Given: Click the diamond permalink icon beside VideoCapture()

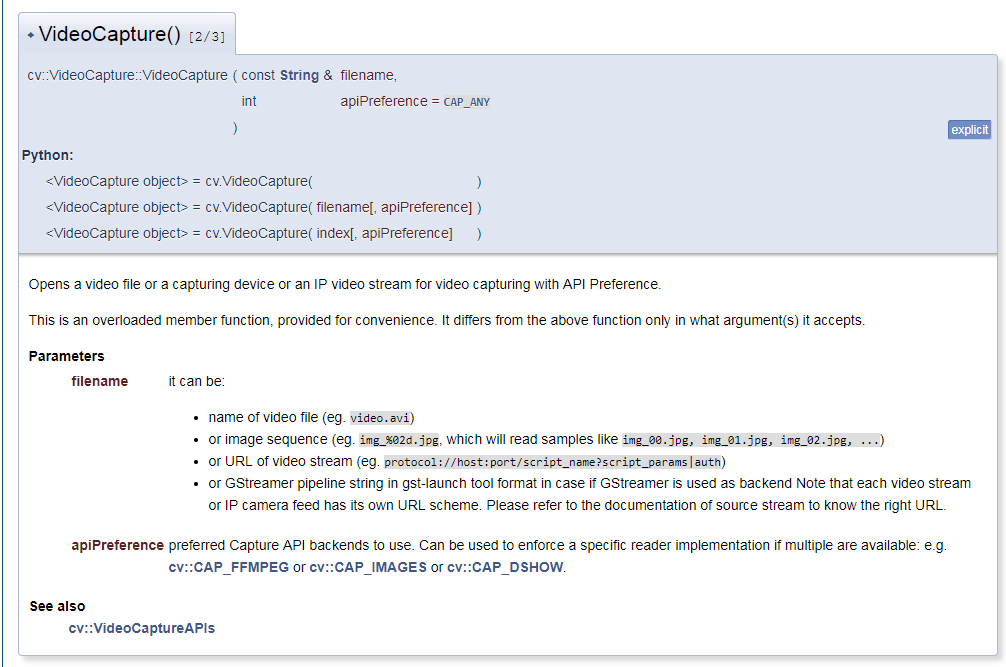Looking at the screenshot, I should click(31, 35).
